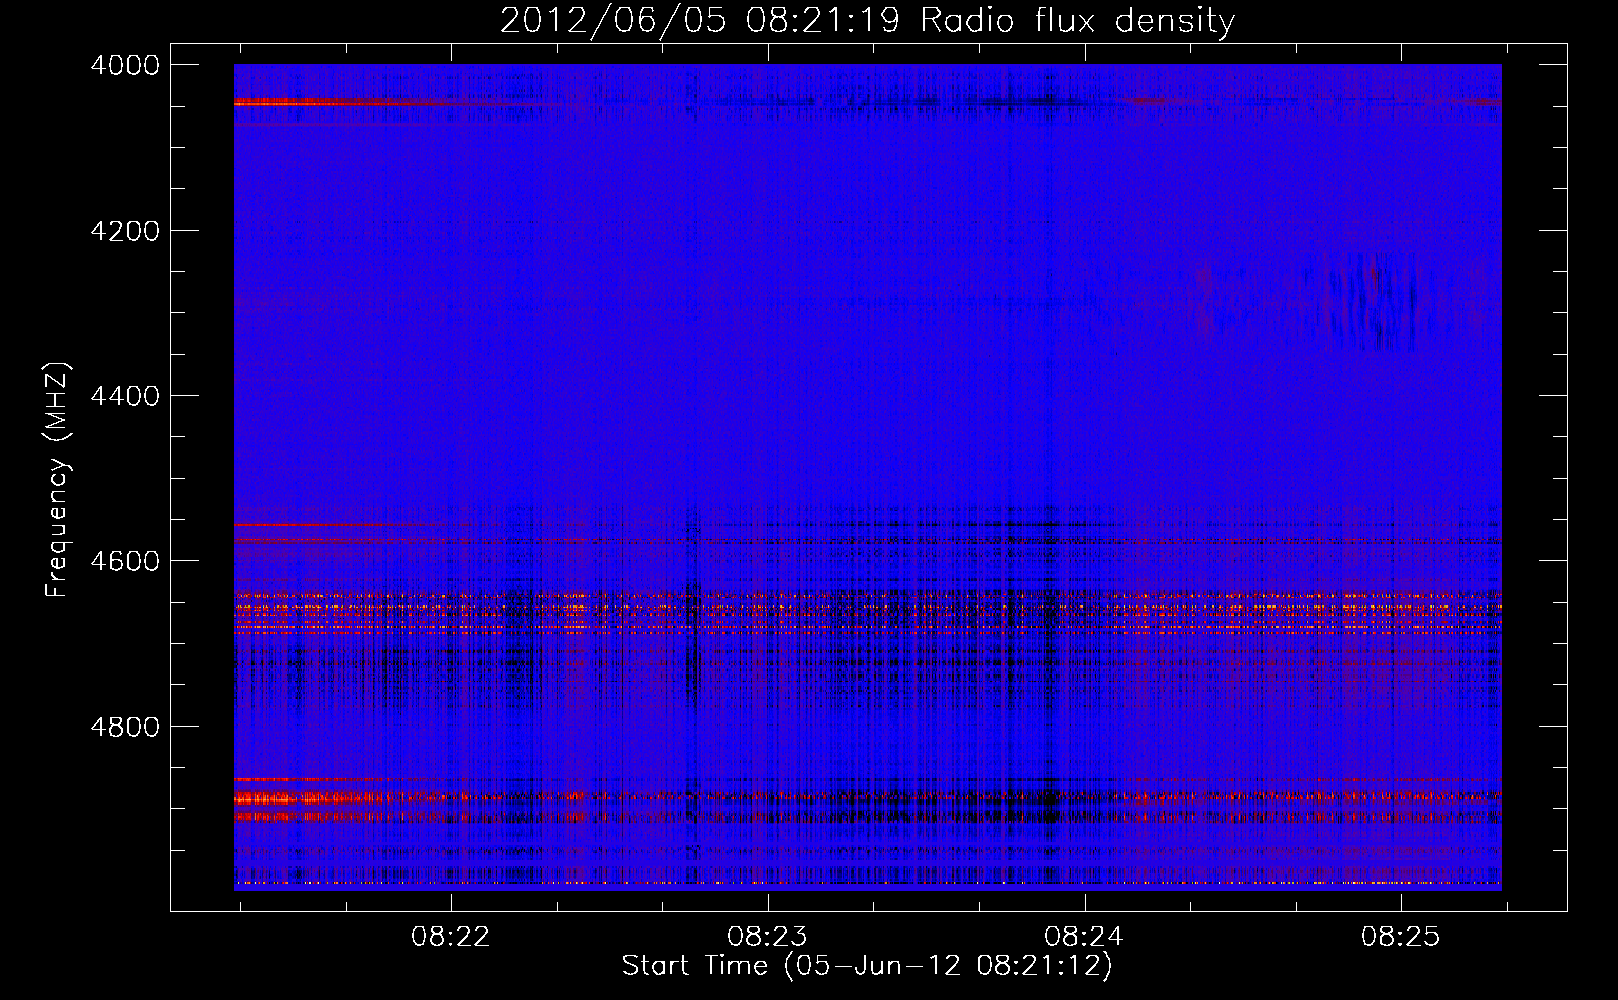Click the '4400' frequency axis label
The image size is (1618, 1000).
125,397
